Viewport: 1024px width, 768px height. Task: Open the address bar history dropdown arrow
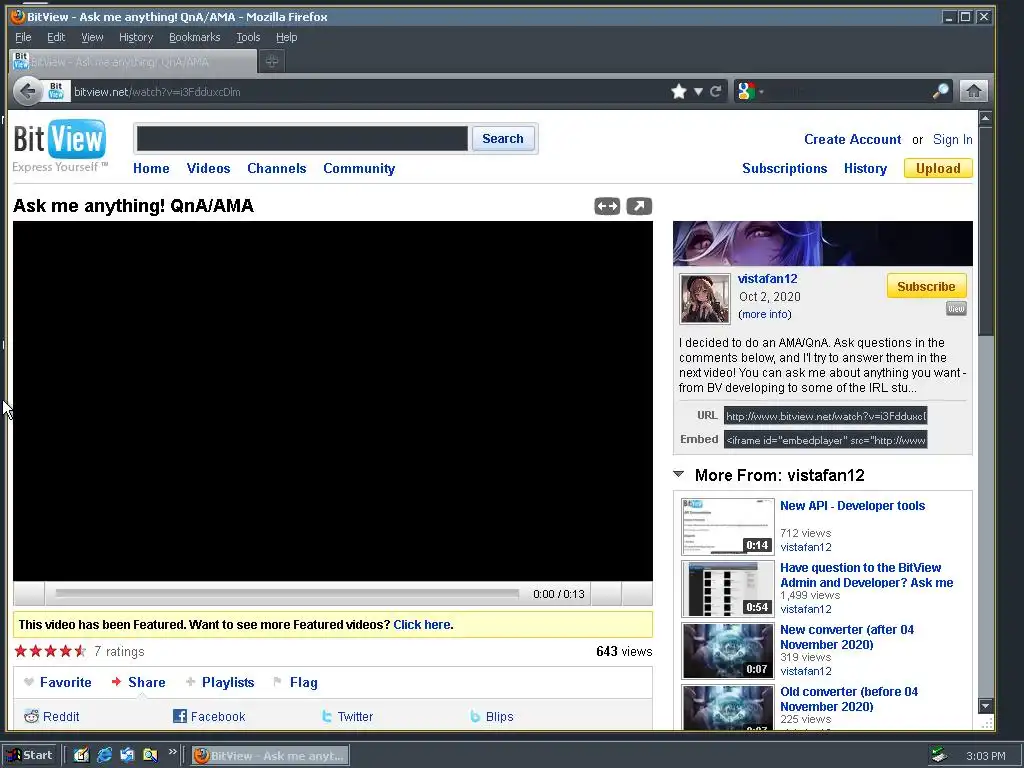(698, 91)
